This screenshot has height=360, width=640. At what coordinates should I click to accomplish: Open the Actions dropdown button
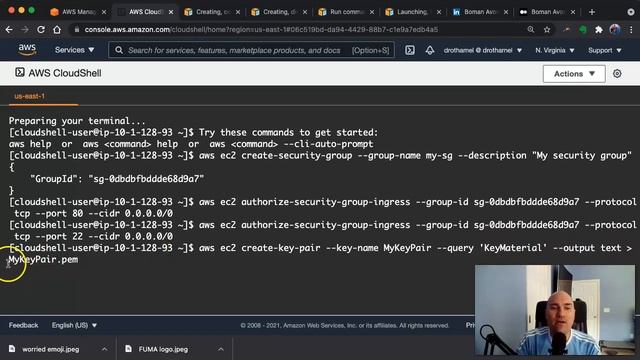click(x=574, y=74)
